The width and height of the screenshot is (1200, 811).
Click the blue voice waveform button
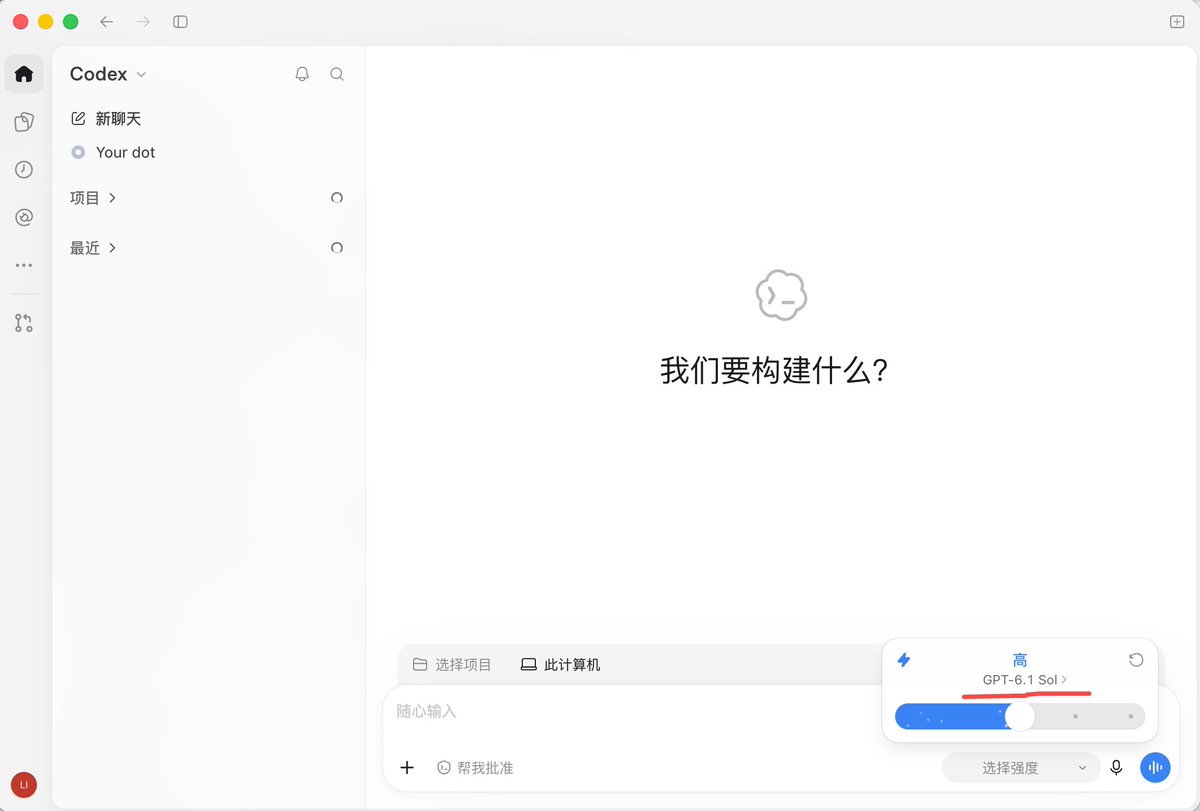click(x=1155, y=768)
